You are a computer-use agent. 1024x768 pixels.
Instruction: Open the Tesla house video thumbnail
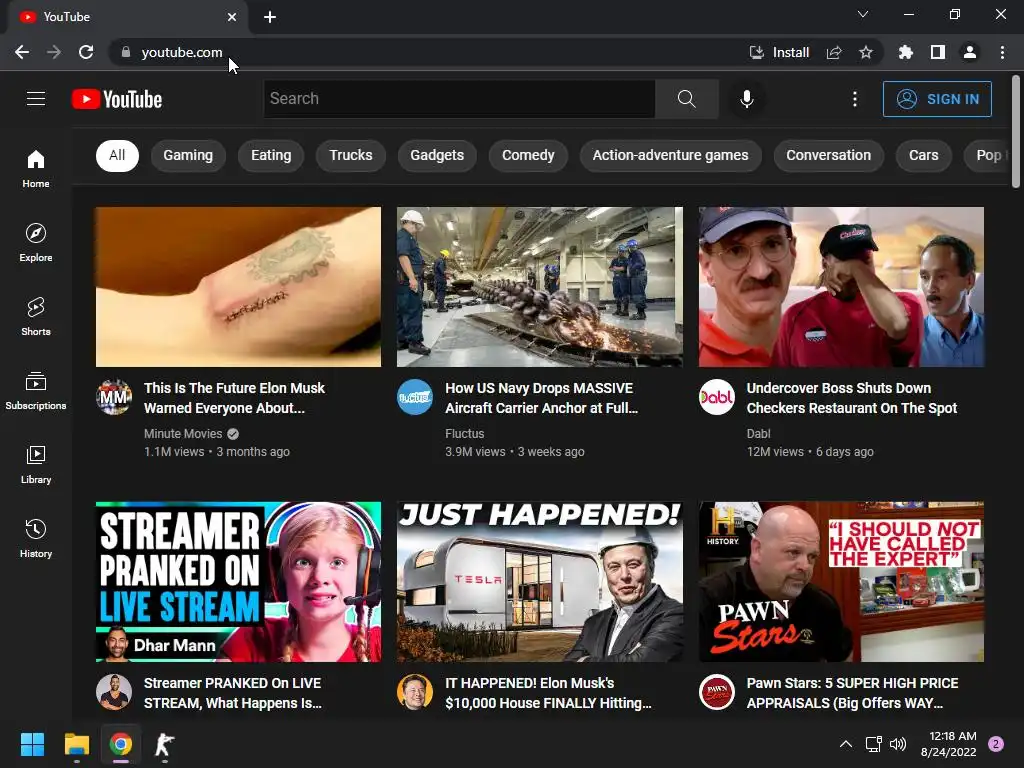(x=539, y=582)
